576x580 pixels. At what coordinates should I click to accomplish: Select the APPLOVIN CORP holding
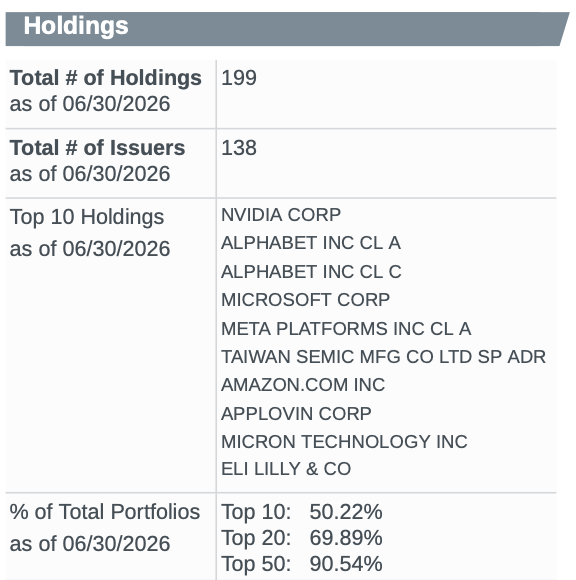pos(296,413)
